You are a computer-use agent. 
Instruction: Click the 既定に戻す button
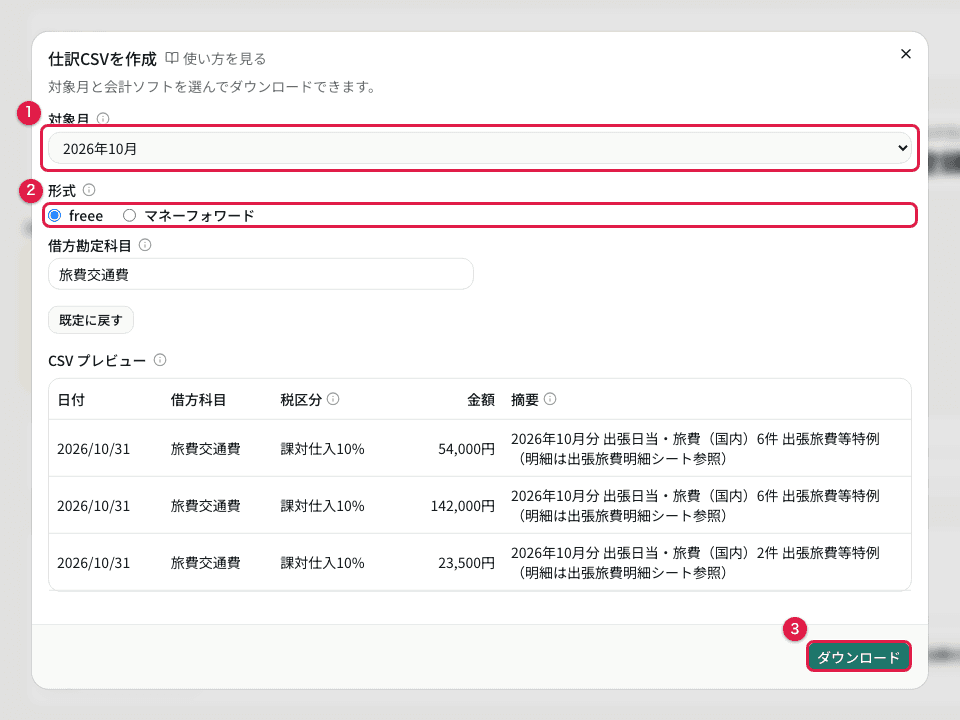91,320
